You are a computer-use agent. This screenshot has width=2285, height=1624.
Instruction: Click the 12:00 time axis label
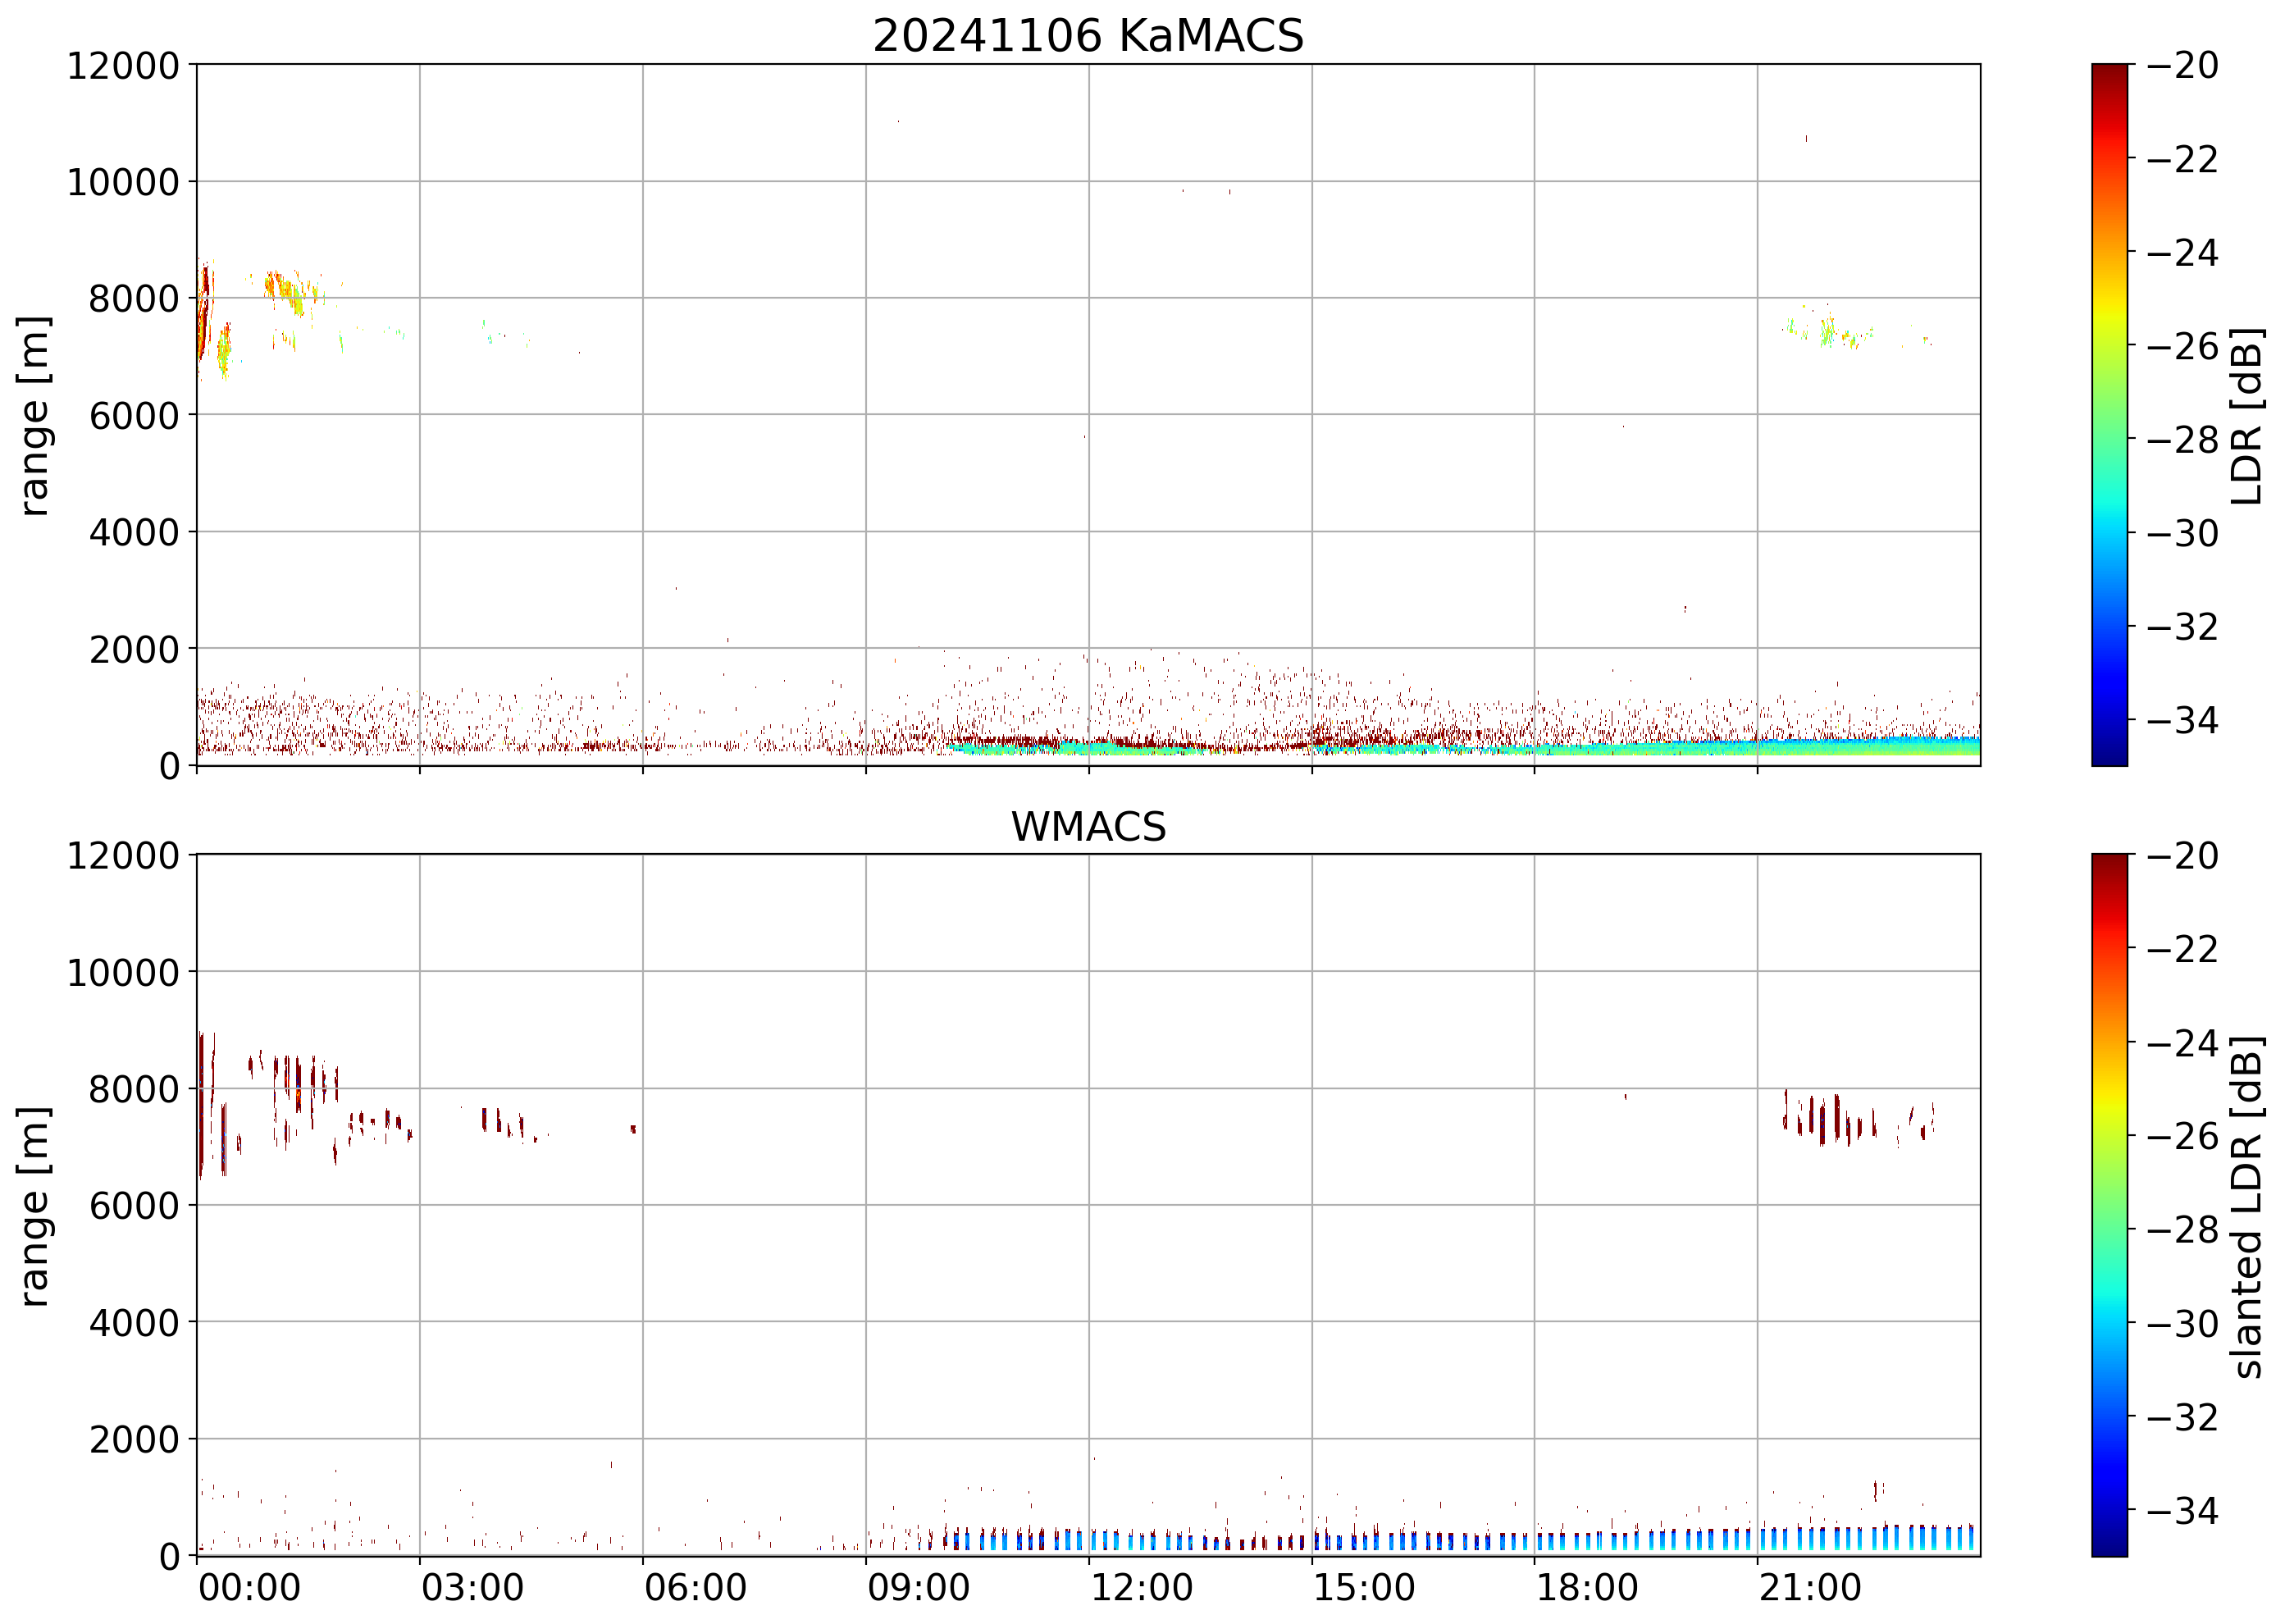point(1141,1588)
